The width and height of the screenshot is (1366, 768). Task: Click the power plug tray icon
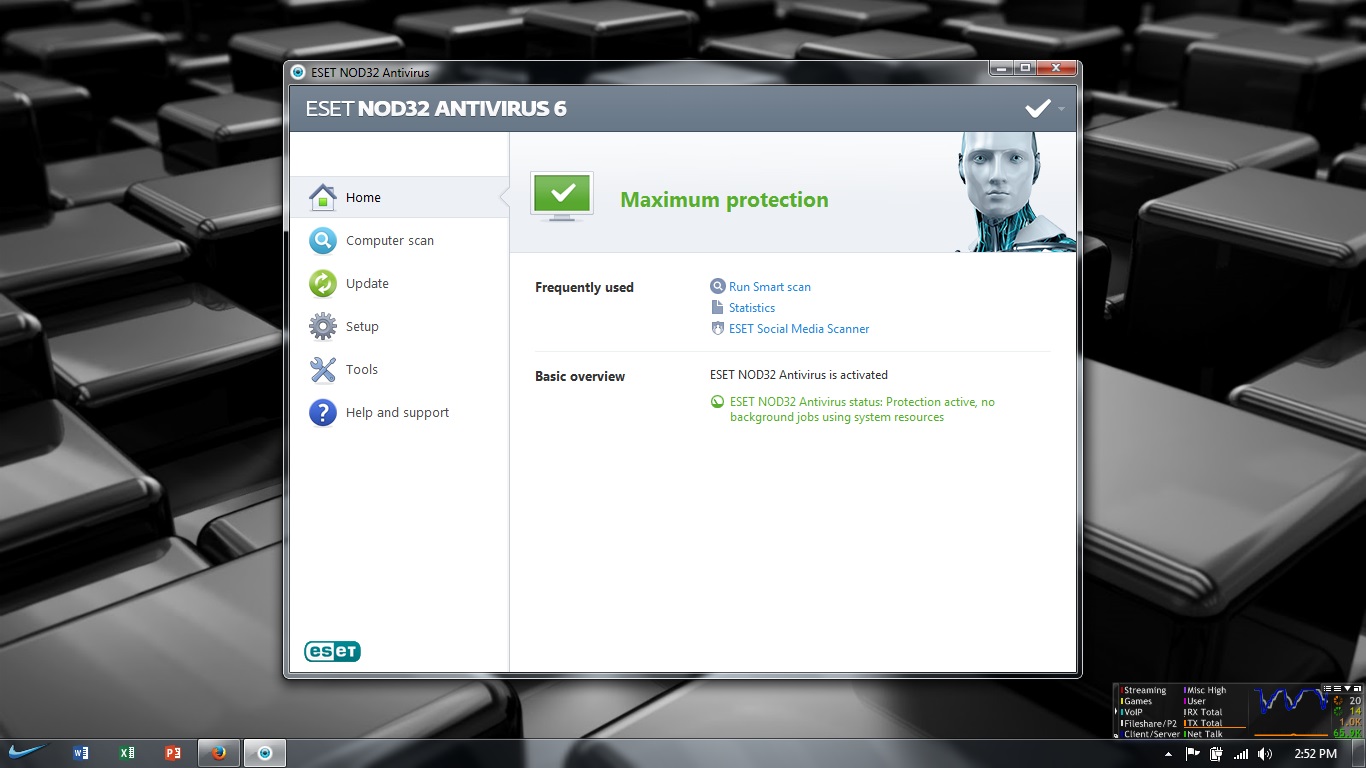tap(1216, 754)
